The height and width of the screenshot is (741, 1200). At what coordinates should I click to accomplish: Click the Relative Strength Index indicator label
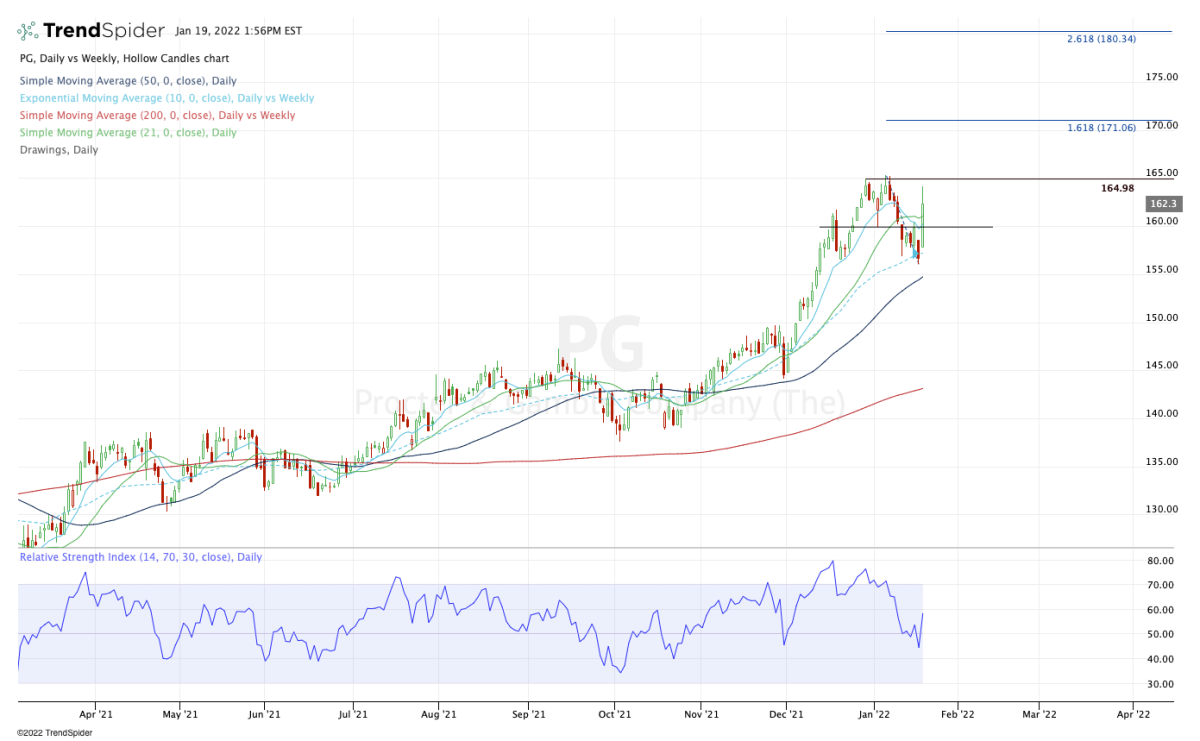[x=140, y=557]
